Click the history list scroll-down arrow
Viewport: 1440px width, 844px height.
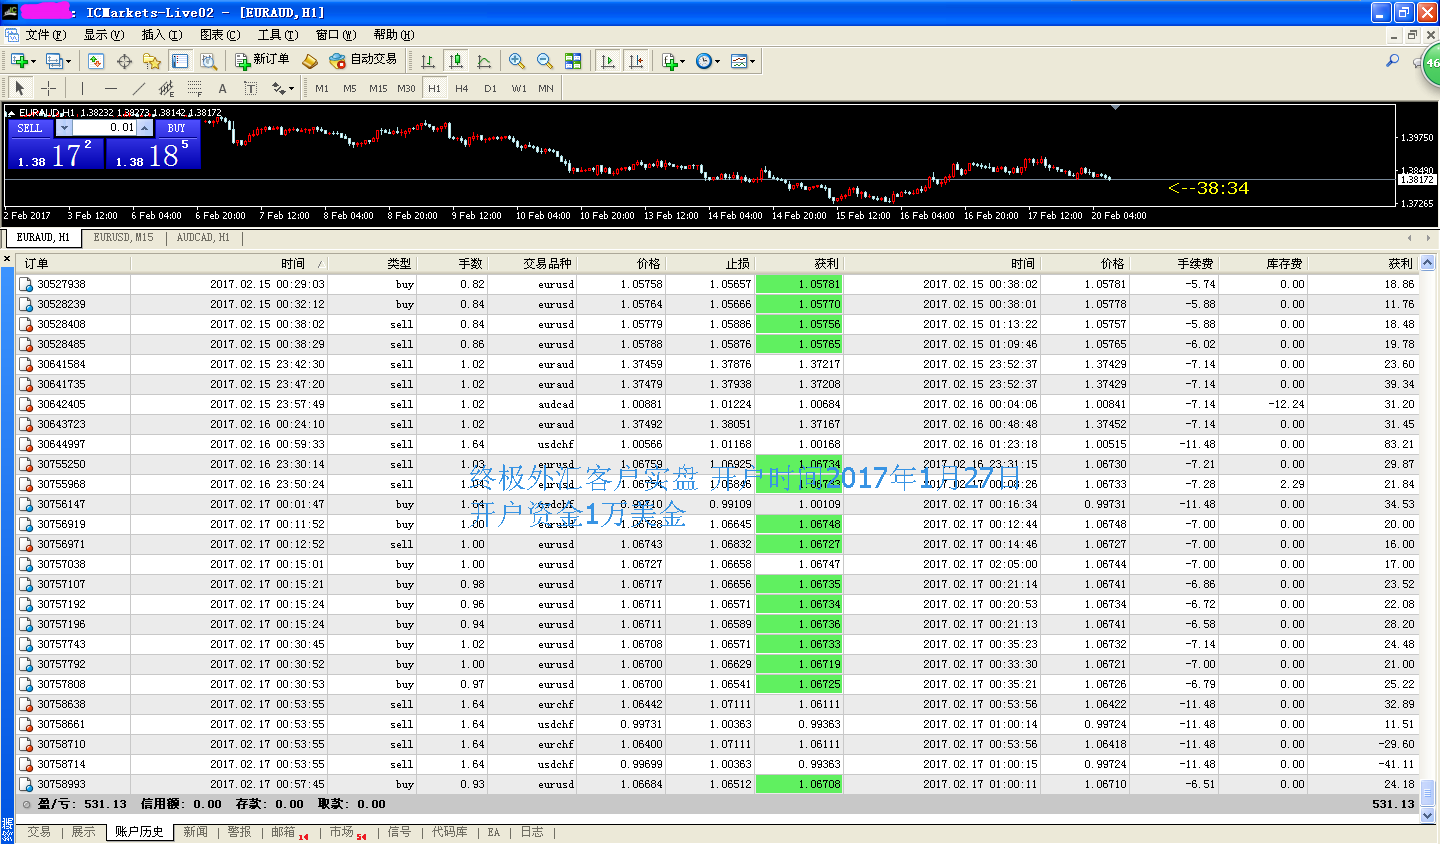pyautogui.click(x=1428, y=816)
